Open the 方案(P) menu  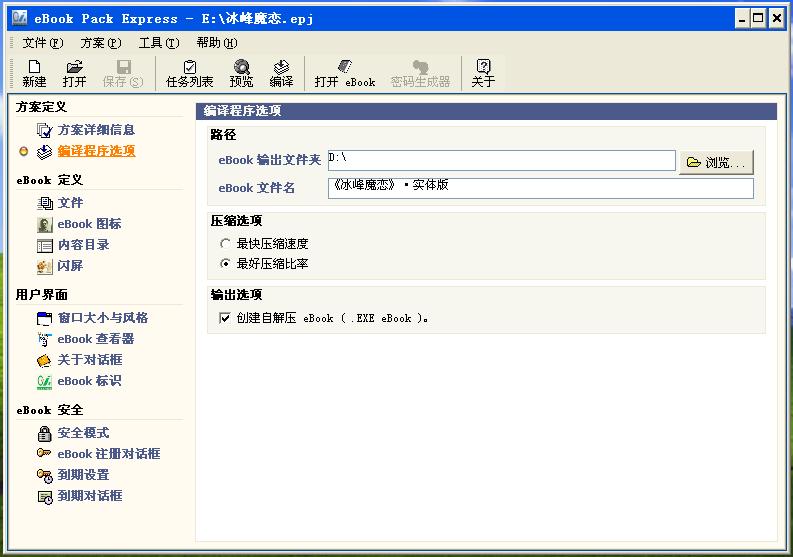pos(101,43)
